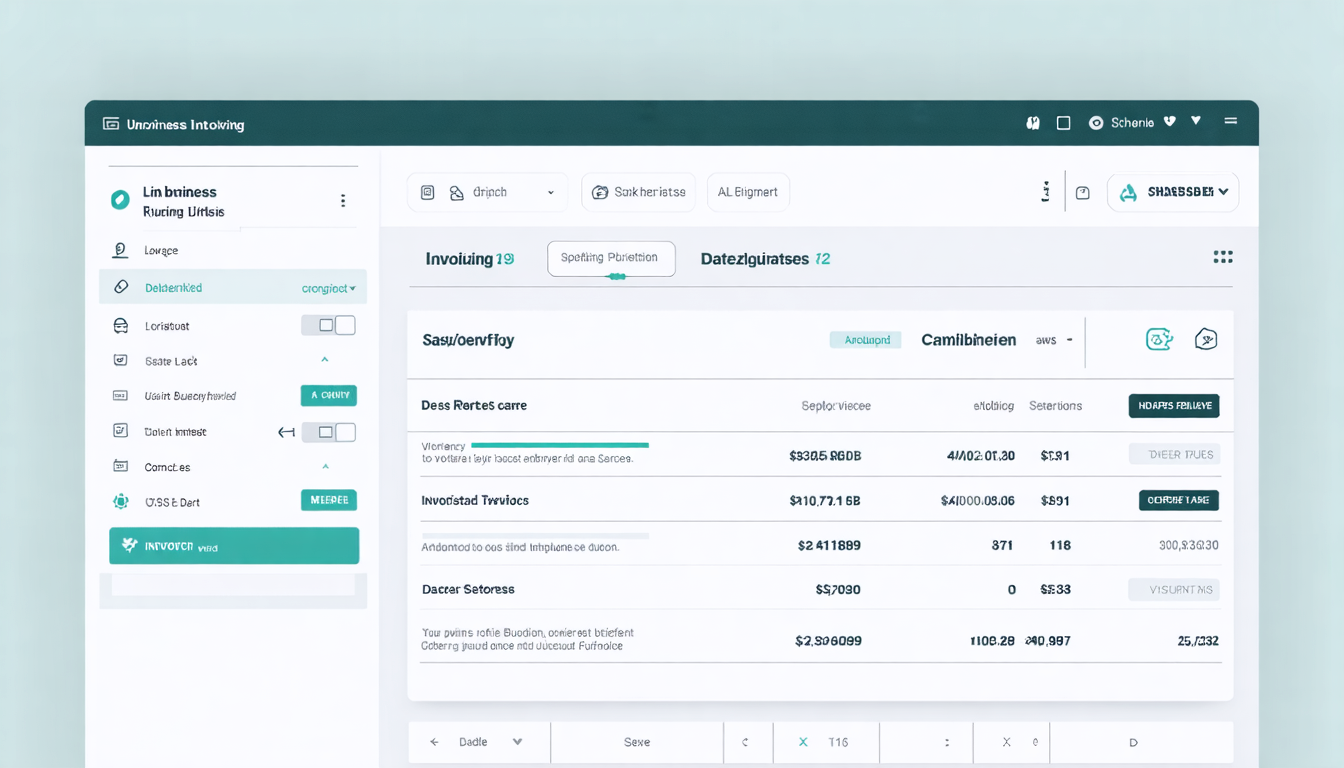Click the small square icon left of "SHABSSBEI"
The height and width of the screenshot is (768, 1344).
click(x=1082, y=193)
